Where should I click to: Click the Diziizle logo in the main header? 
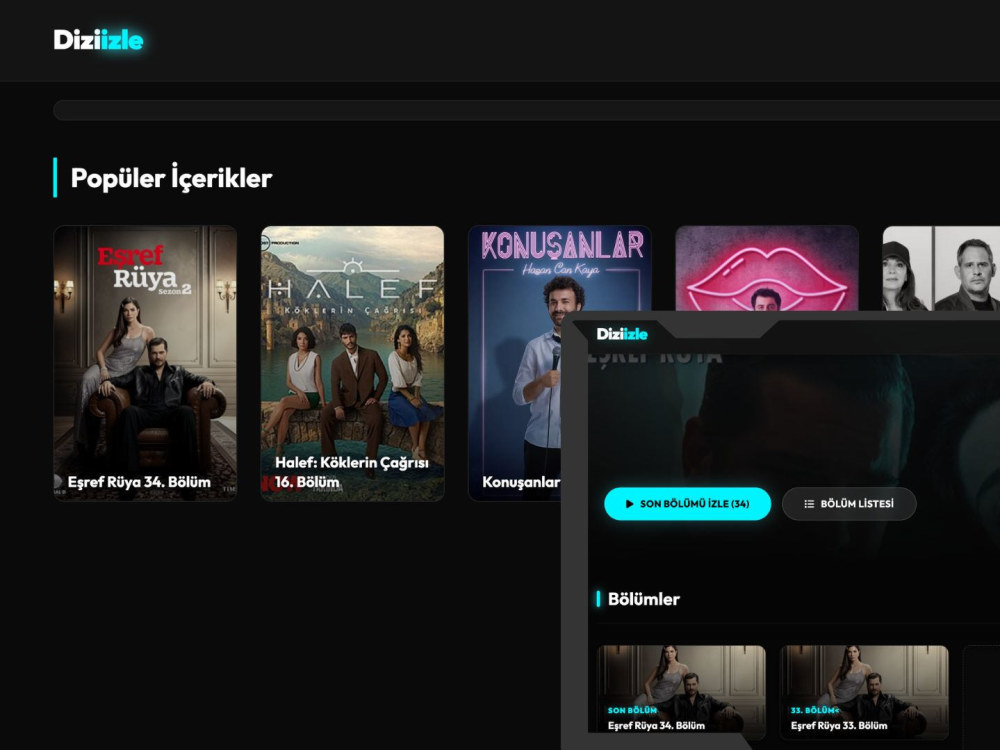click(x=98, y=40)
